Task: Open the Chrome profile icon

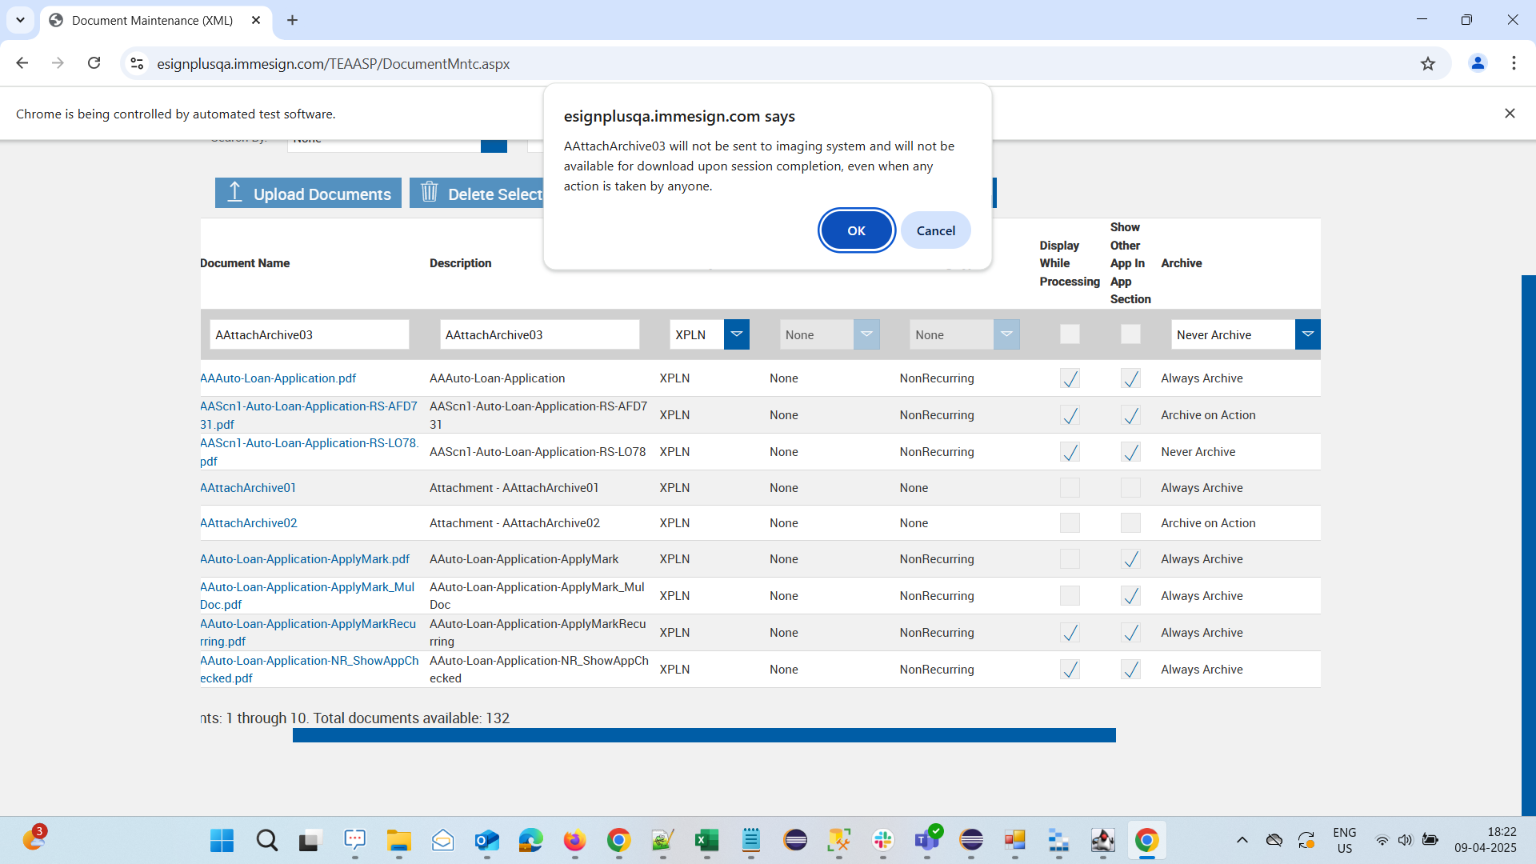Action: coord(1477,63)
